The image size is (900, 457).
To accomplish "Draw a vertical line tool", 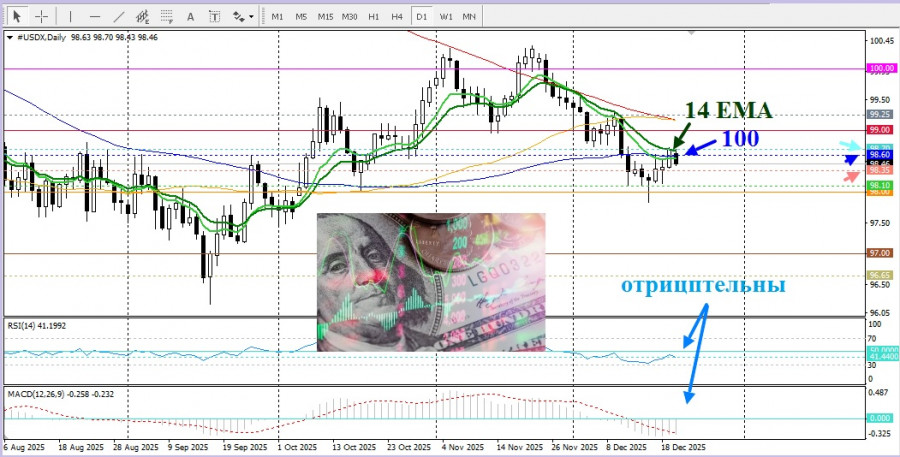I will click(x=70, y=17).
